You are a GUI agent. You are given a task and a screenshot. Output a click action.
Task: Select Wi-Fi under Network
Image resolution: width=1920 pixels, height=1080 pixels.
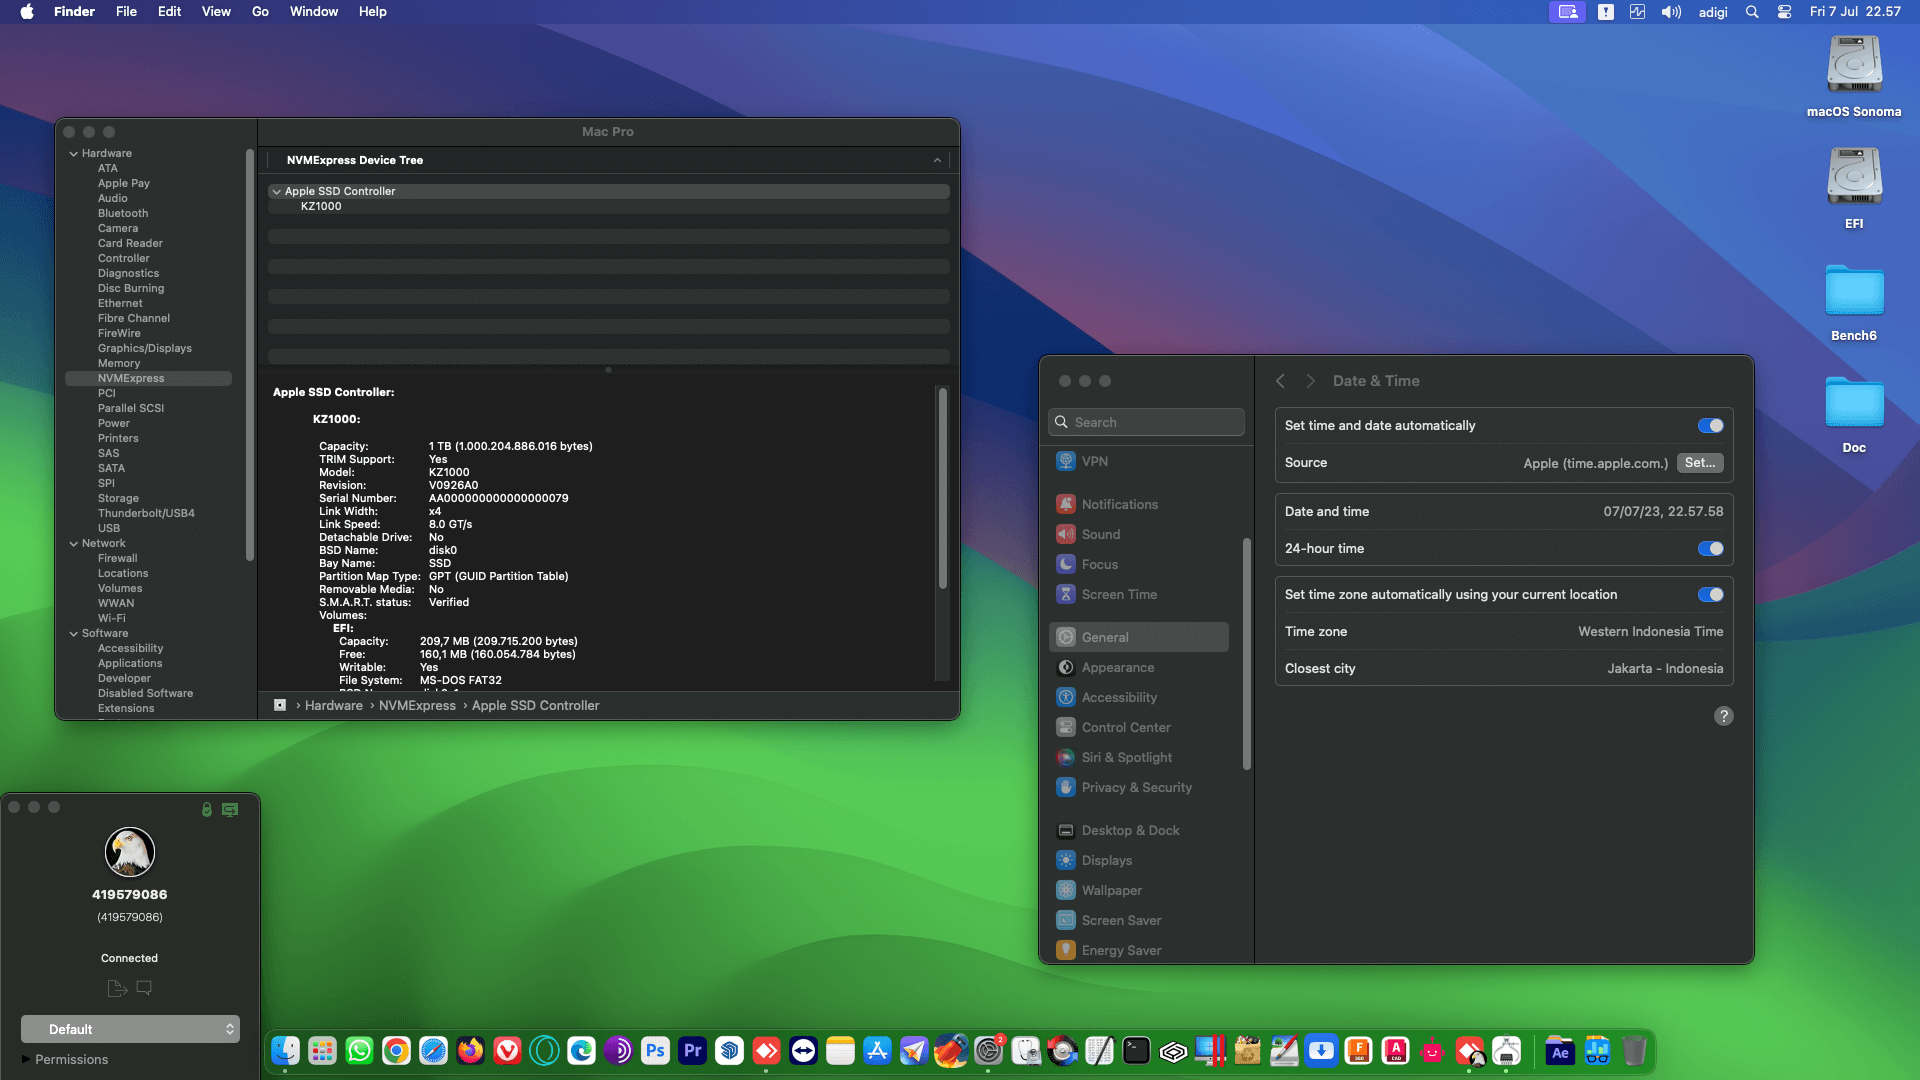point(112,619)
